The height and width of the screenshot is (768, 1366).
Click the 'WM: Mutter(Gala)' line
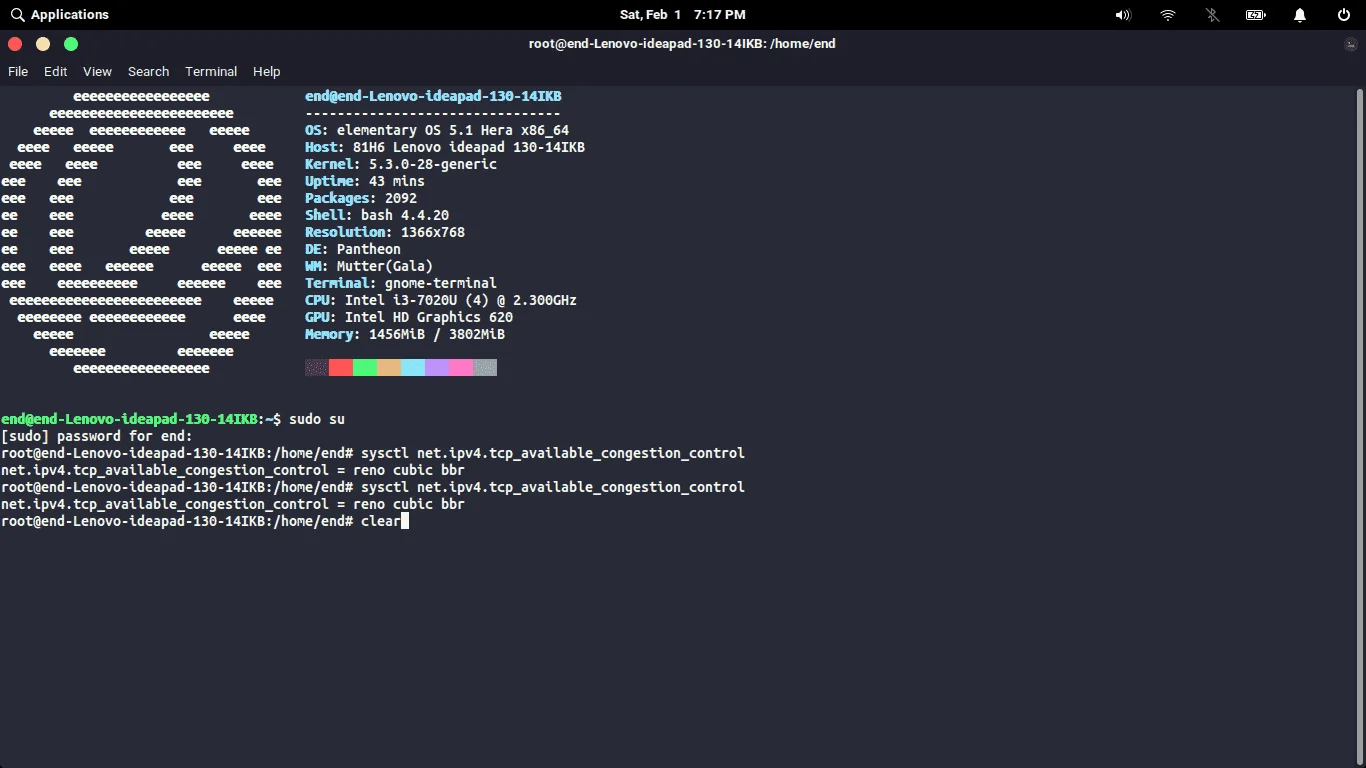[x=369, y=266]
